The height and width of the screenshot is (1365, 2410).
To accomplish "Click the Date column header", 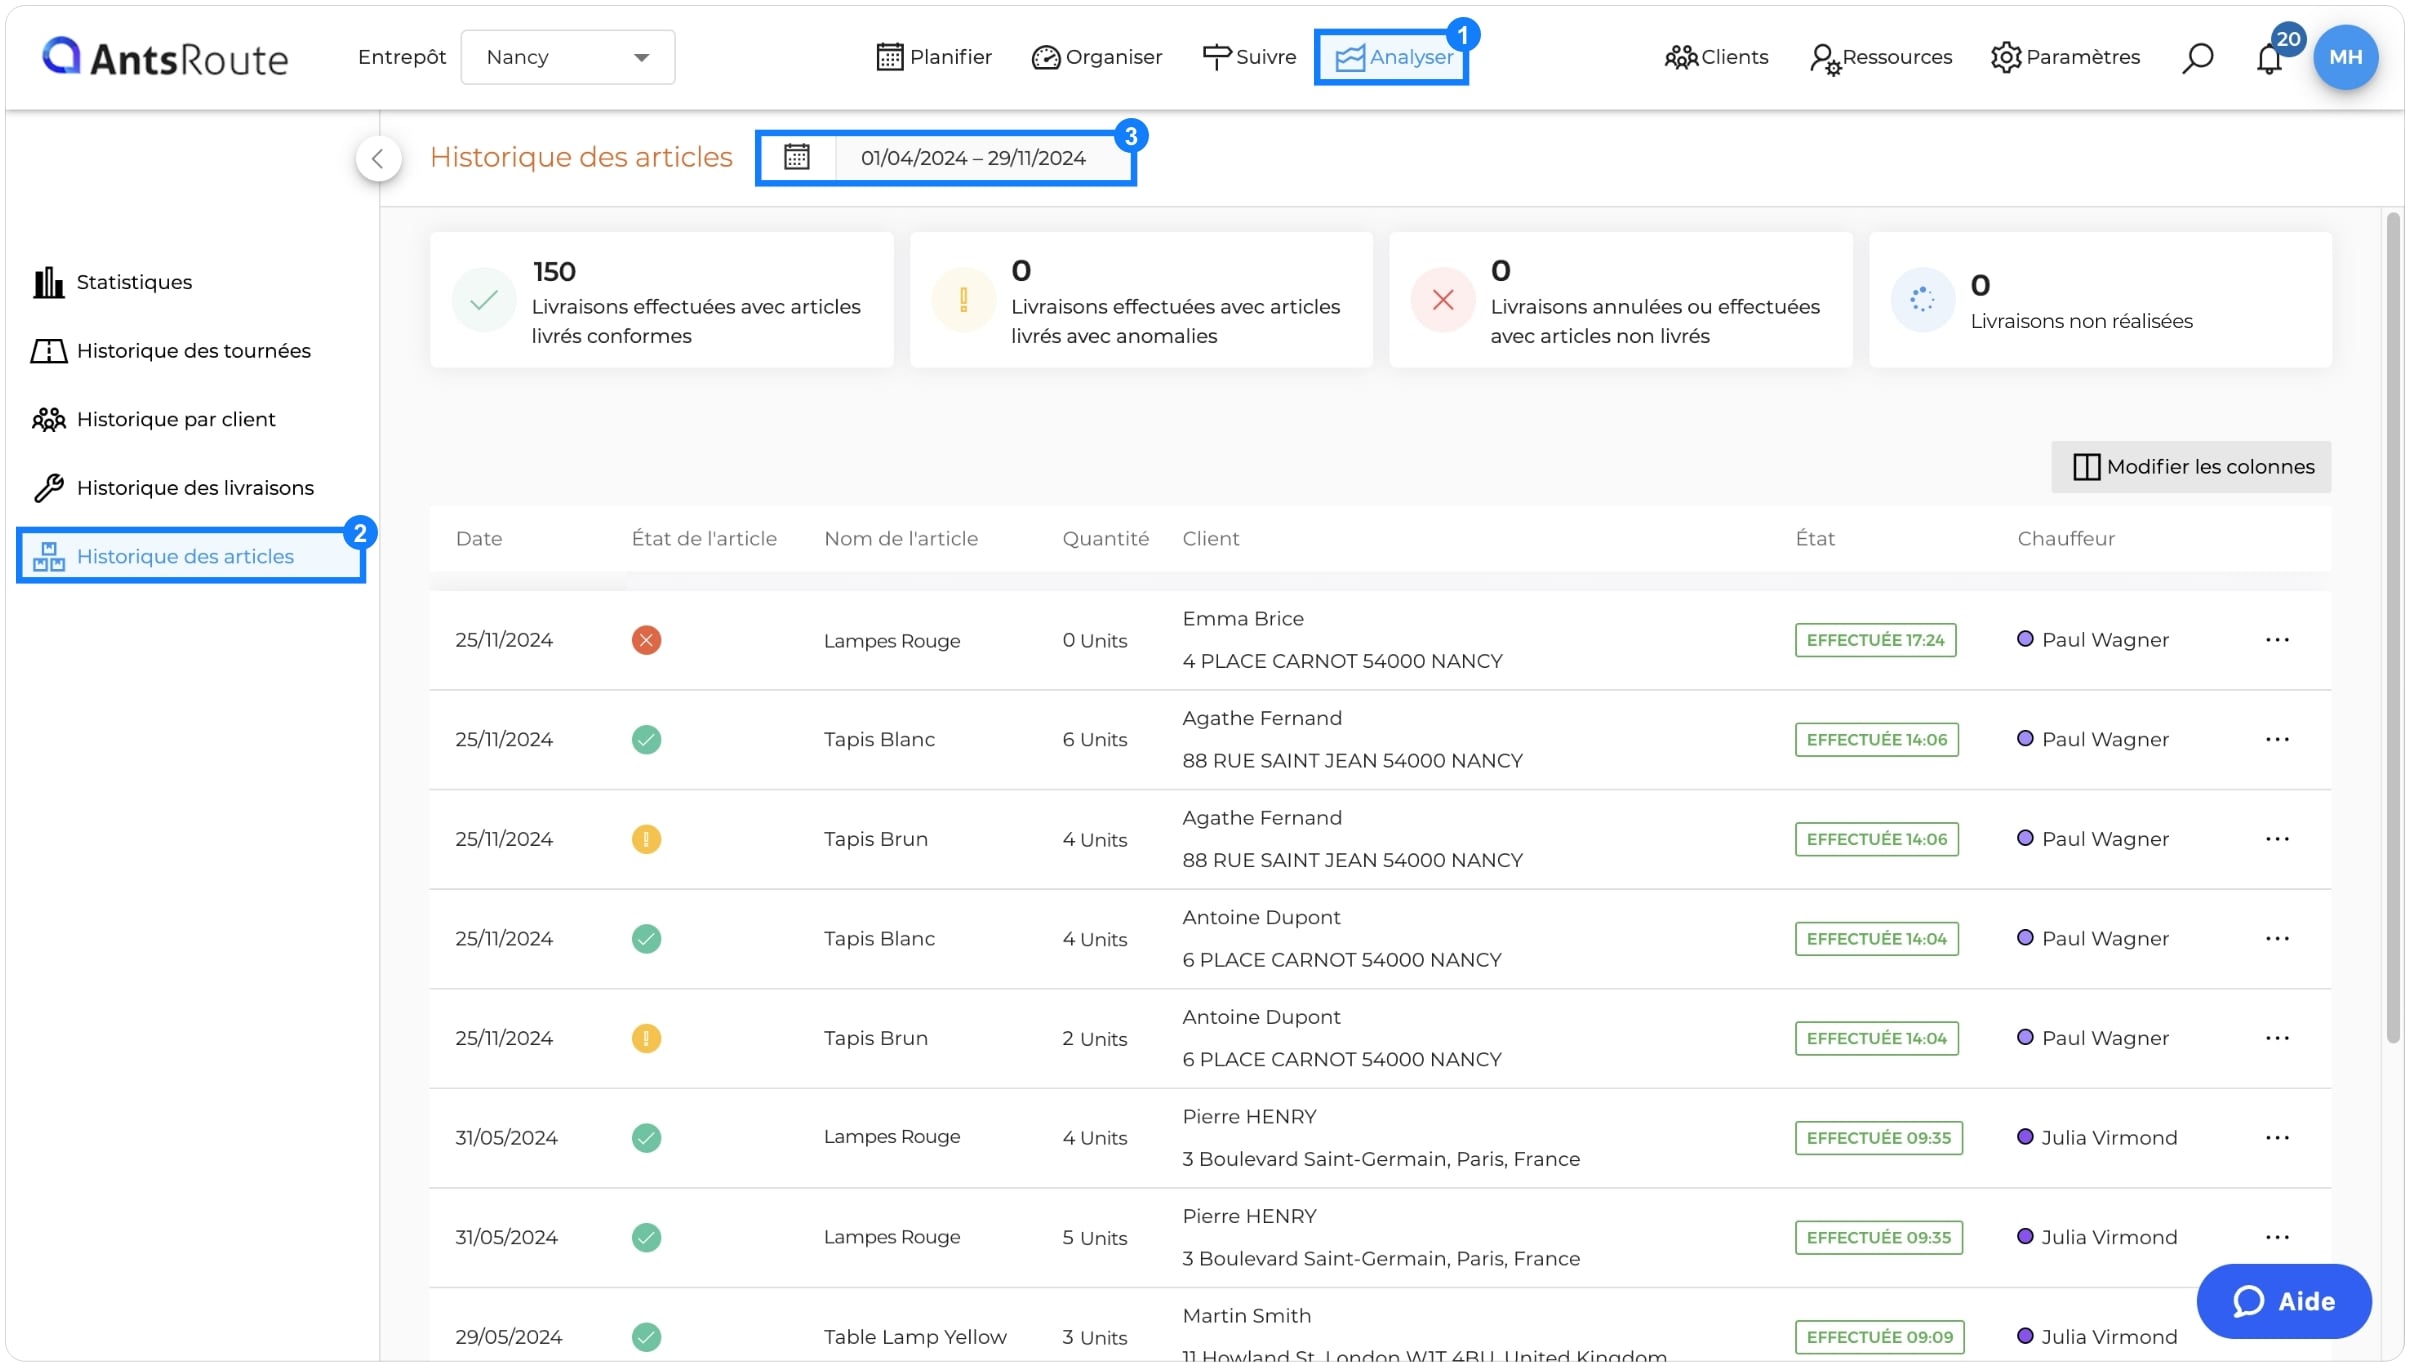I will click(479, 539).
